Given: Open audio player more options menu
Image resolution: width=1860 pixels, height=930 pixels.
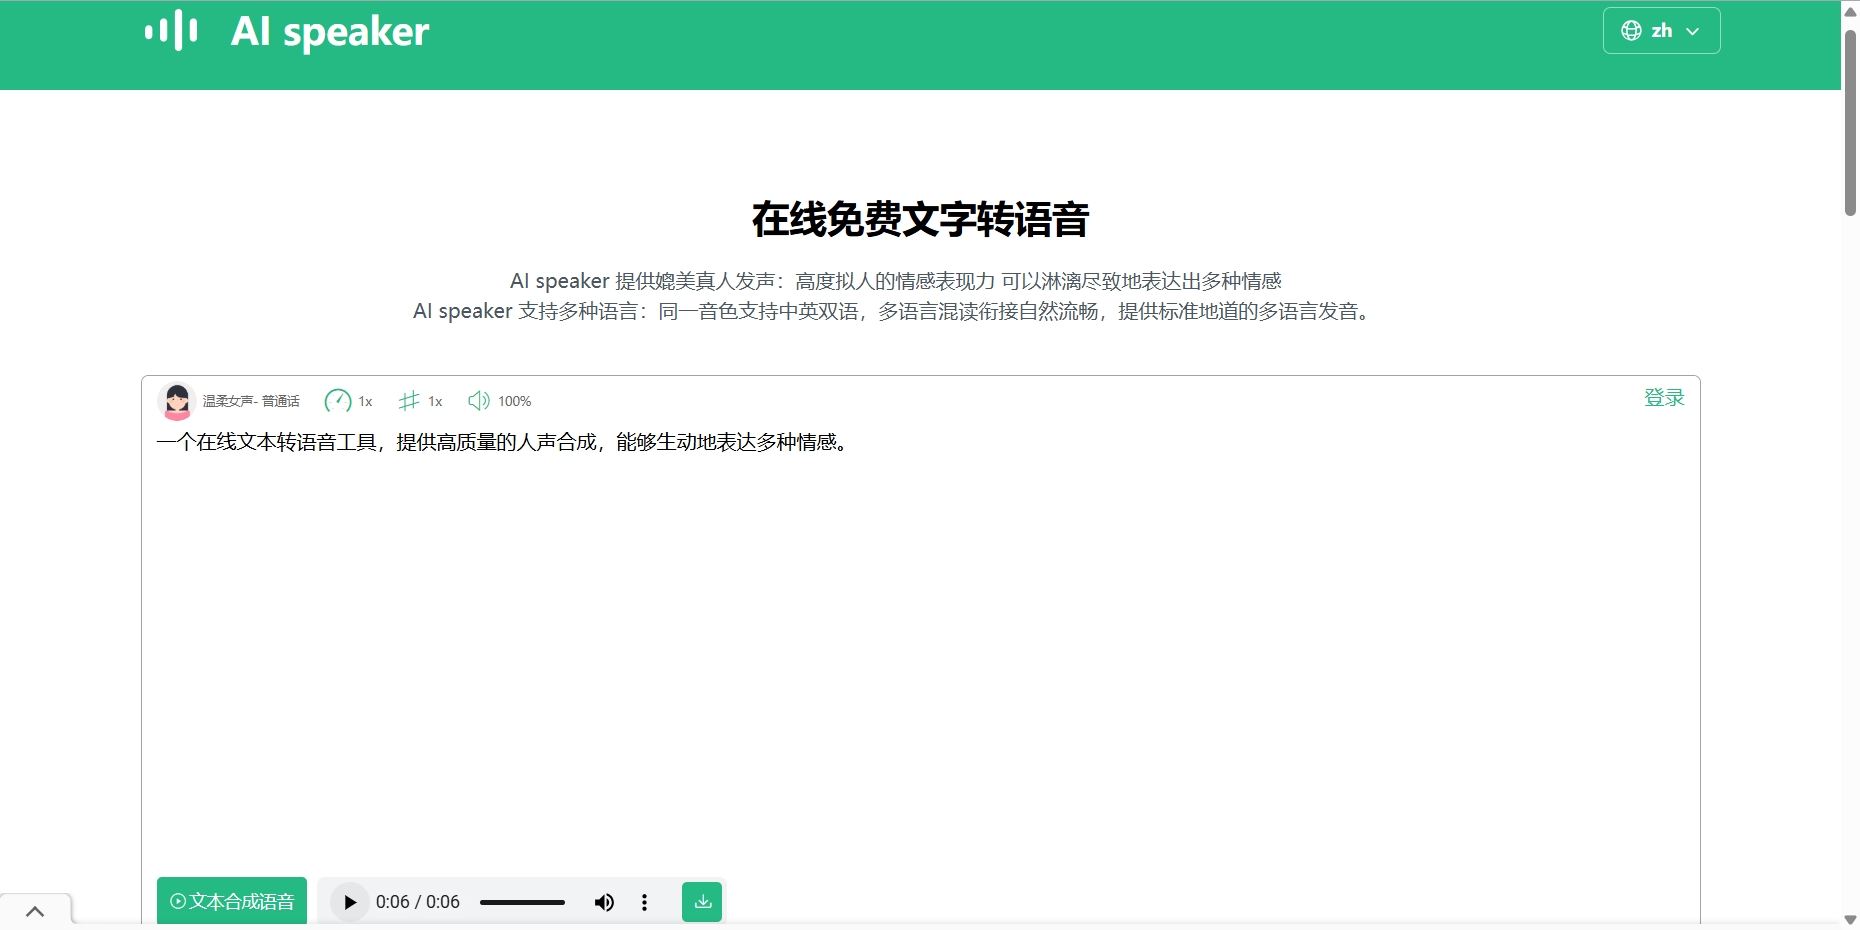Looking at the screenshot, I should (x=644, y=902).
